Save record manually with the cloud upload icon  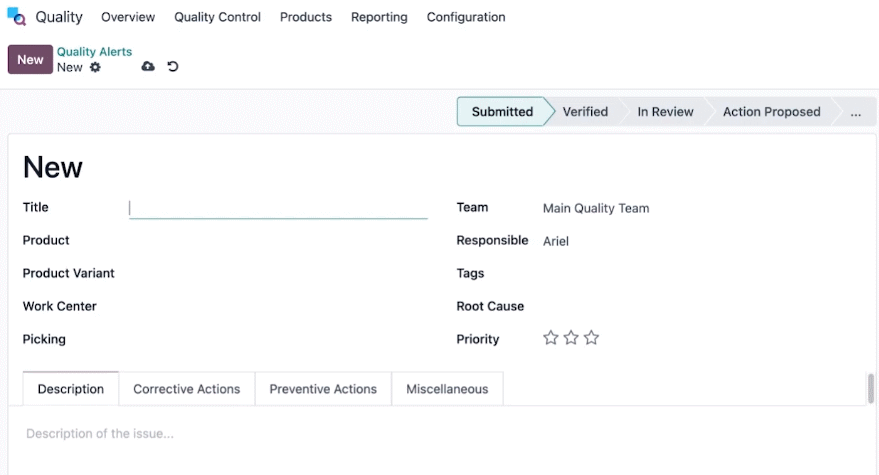pos(148,67)
